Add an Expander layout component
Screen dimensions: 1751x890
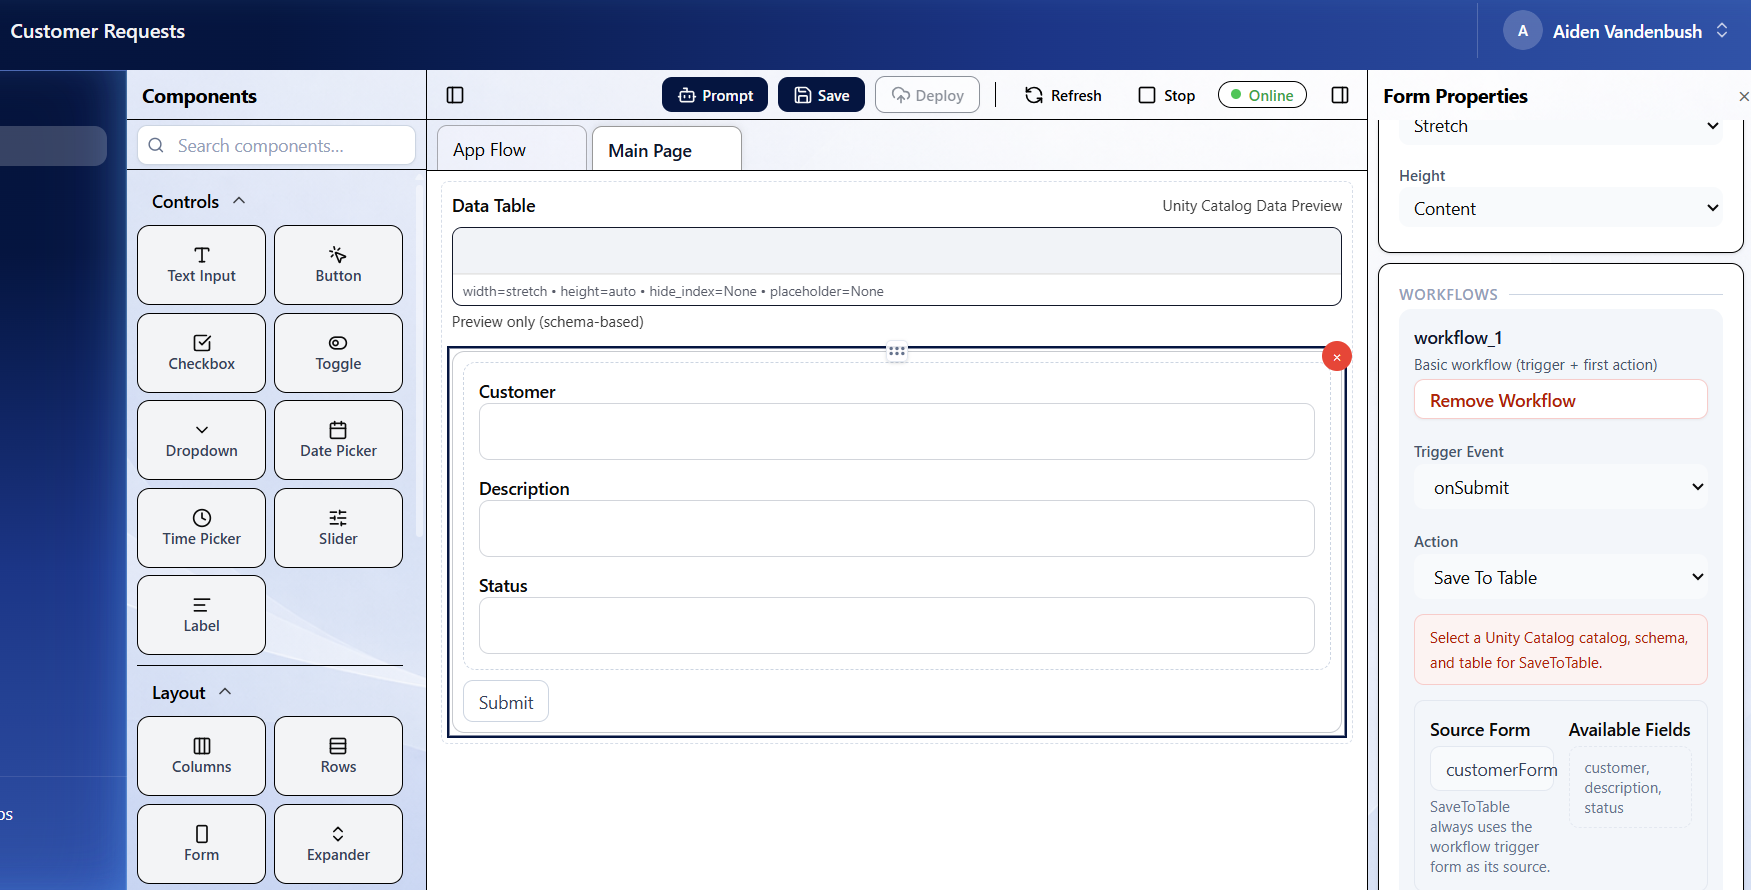tap(338, 844)
